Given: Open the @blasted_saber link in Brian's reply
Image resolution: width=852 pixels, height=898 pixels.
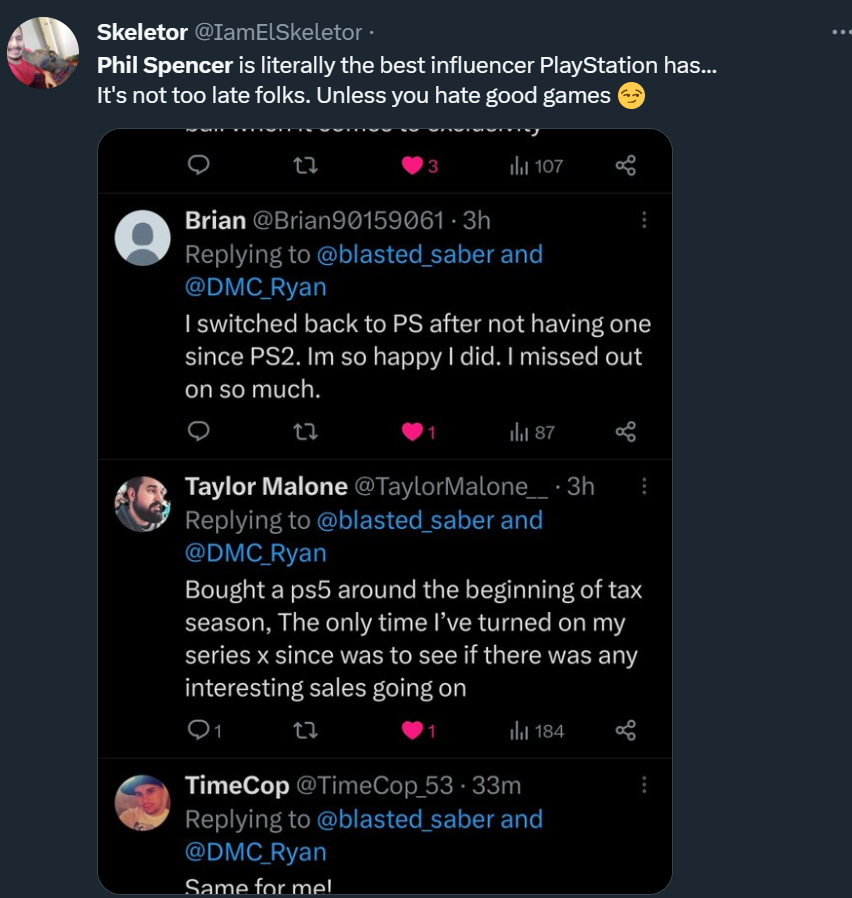Looking at the screenshot, I should pos(405,254).
